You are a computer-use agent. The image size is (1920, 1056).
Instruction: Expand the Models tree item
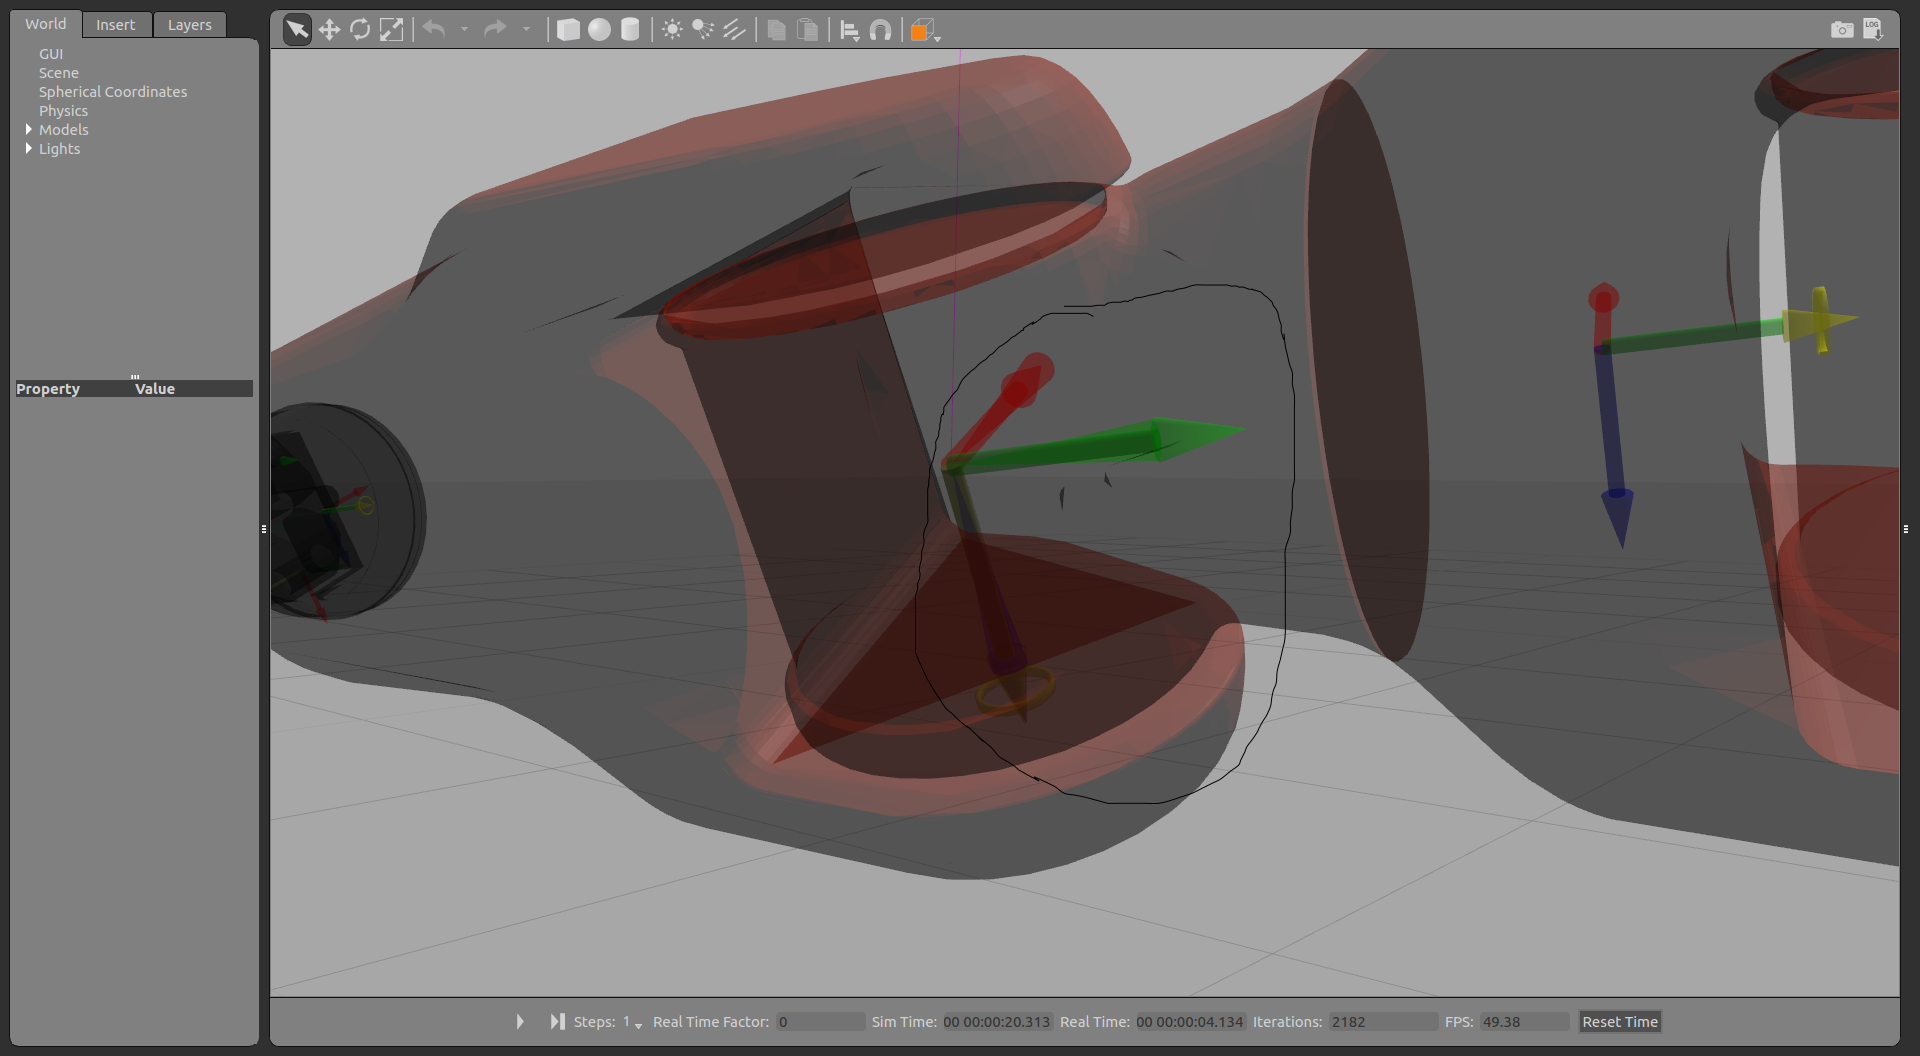(x=29, y=129)
